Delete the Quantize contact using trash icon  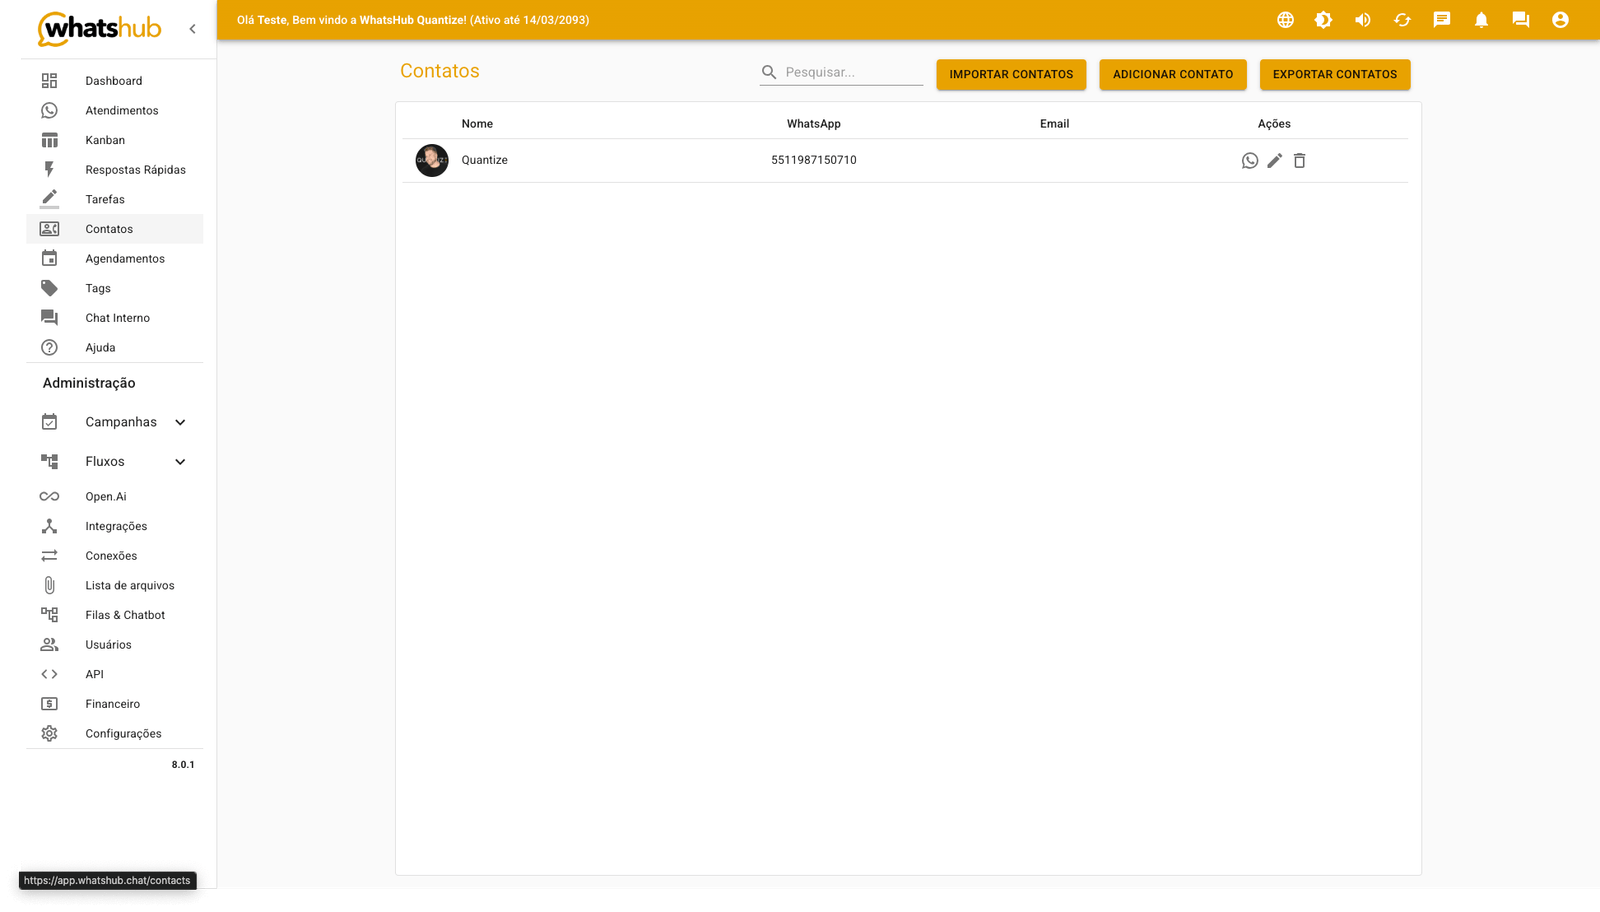1299,160
